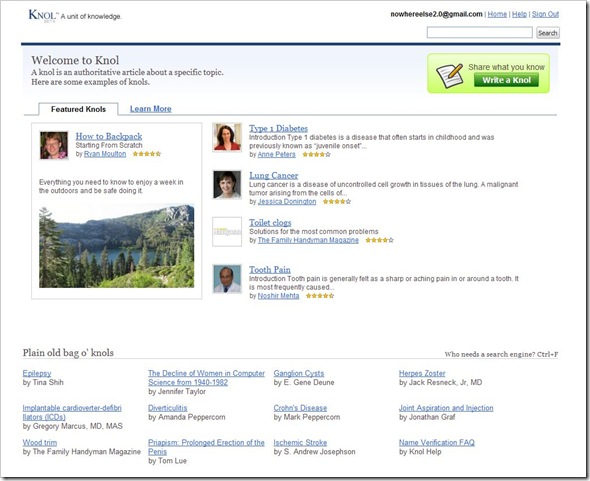Open the Name Verification FAQ link
The width and height of the screenshot is (590, 481).
coord(436,443)
